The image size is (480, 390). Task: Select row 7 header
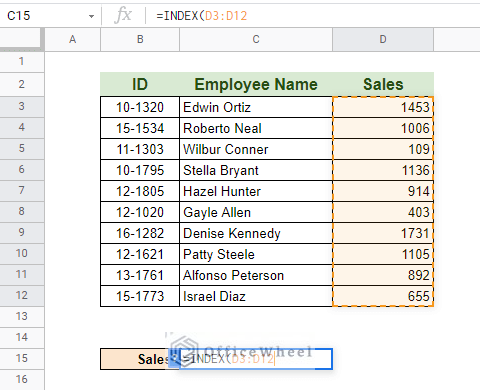point(22,191)
